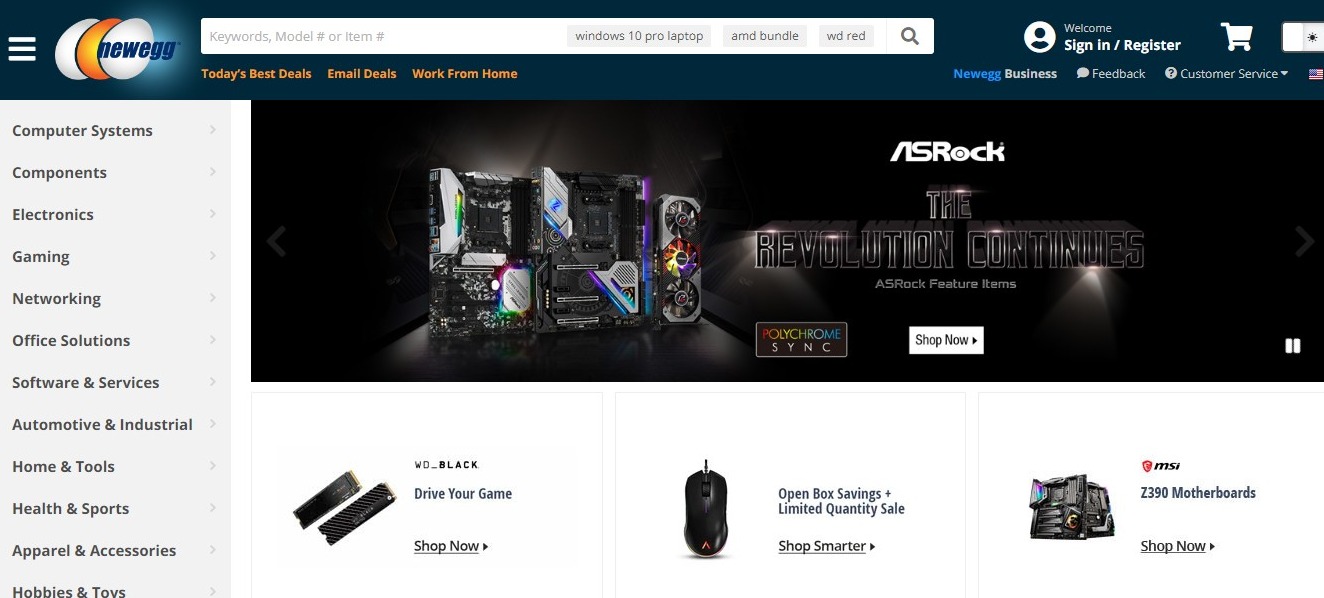Open the hamburger navigation menu
The height and width of the screenshot is (598, 1324).
coord(22,48)
